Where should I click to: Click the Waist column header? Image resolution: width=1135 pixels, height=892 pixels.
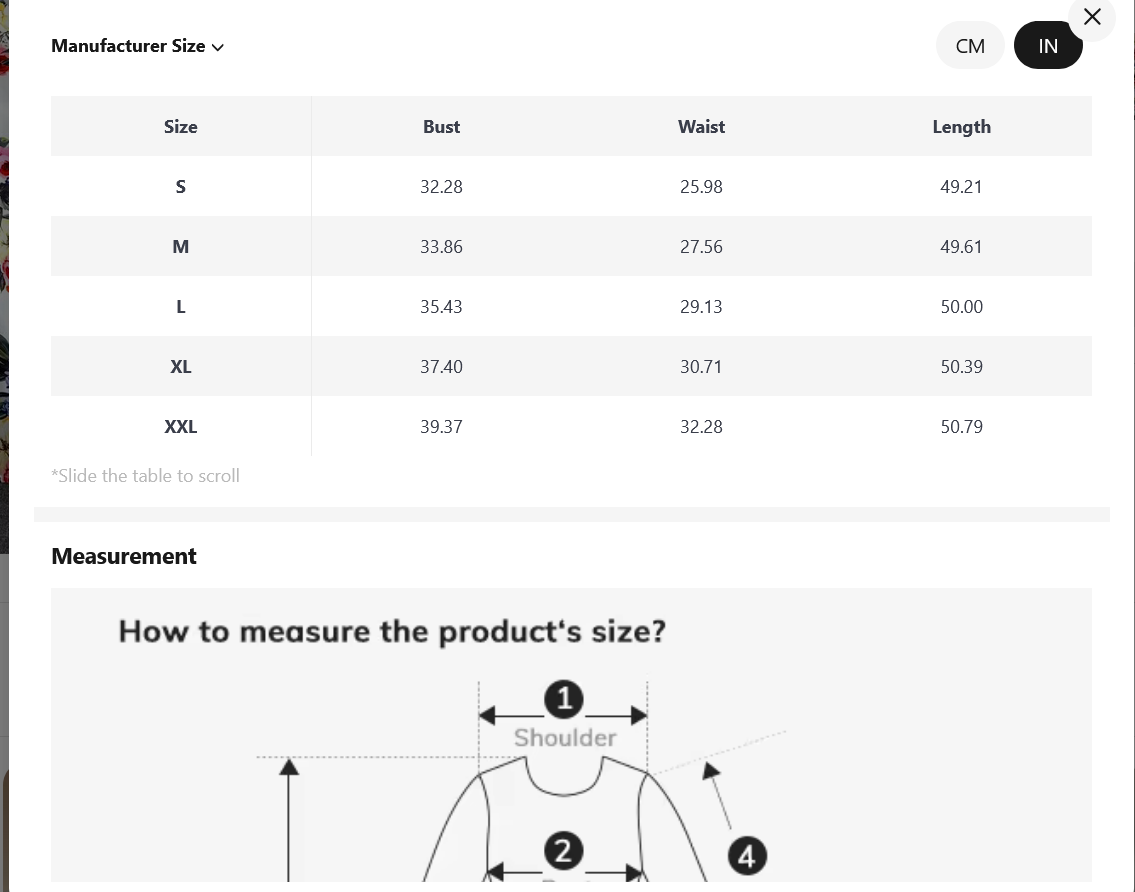point(701,127)
